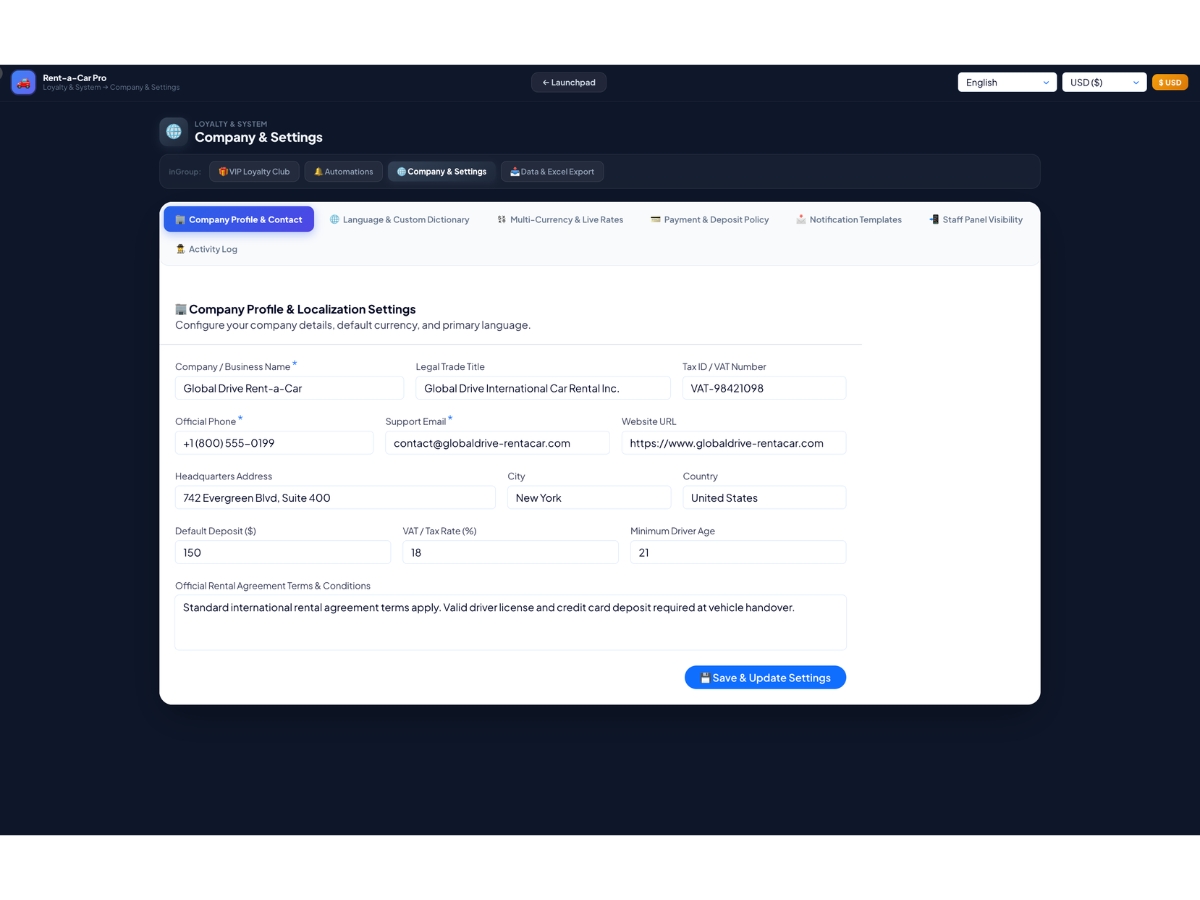Click the VAT / Tax Rate (%) field
The image size is (1200, 900).
(x=510, y=552)
